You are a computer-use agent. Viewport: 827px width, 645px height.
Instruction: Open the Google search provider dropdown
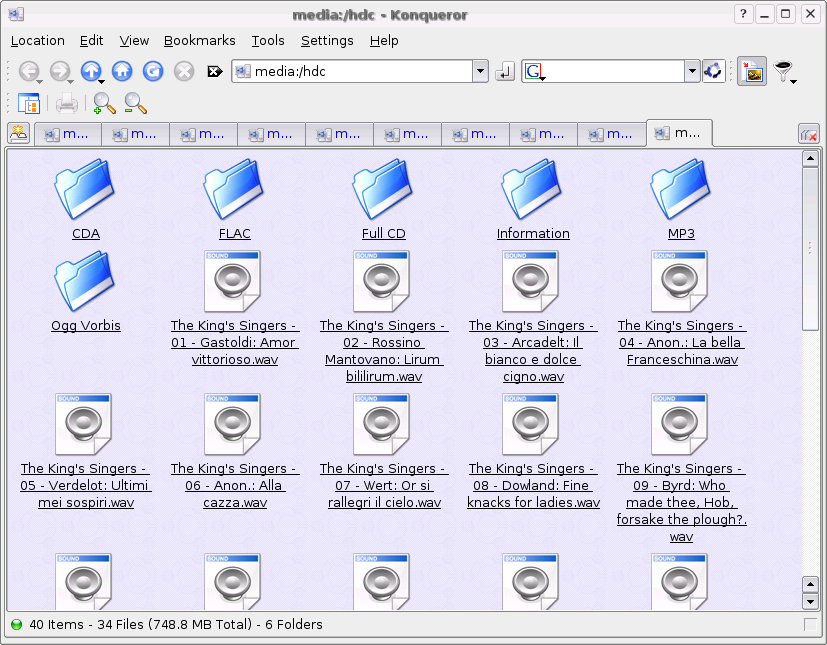point(534,71)
